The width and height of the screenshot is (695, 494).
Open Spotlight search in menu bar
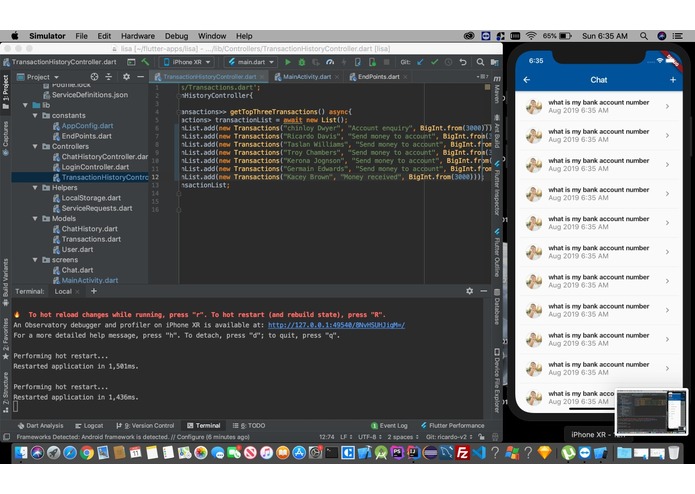tap(644, 36)
